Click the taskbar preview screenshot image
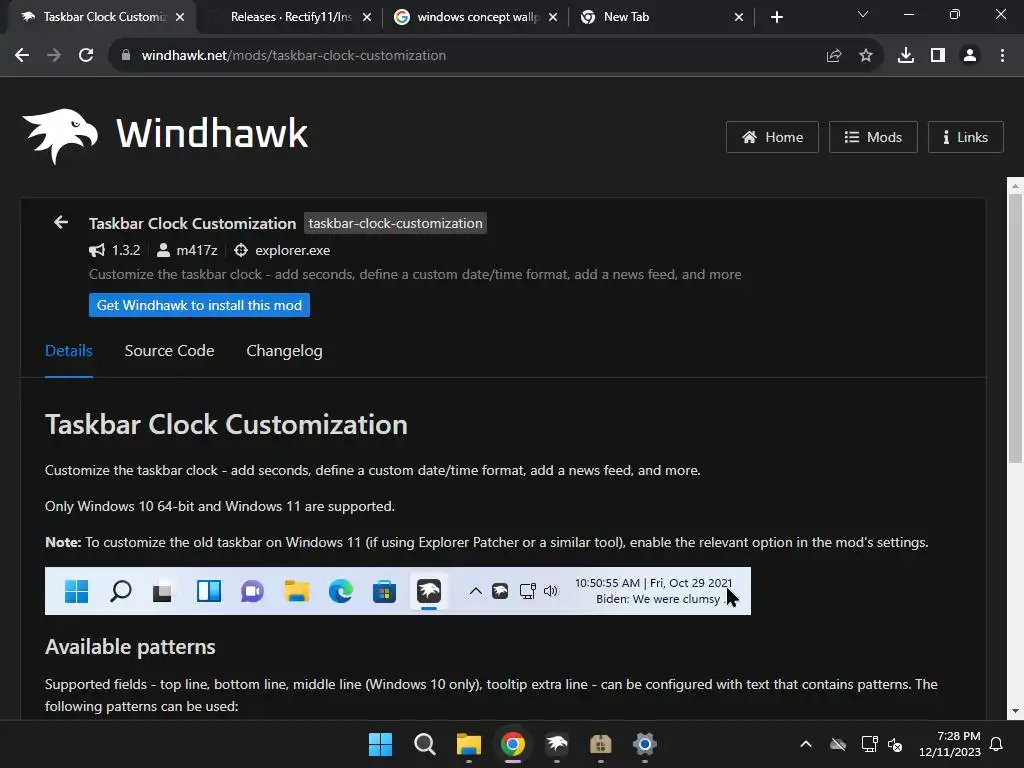Viewport: 1024px width, 768px height. click(x=398, y=591)
